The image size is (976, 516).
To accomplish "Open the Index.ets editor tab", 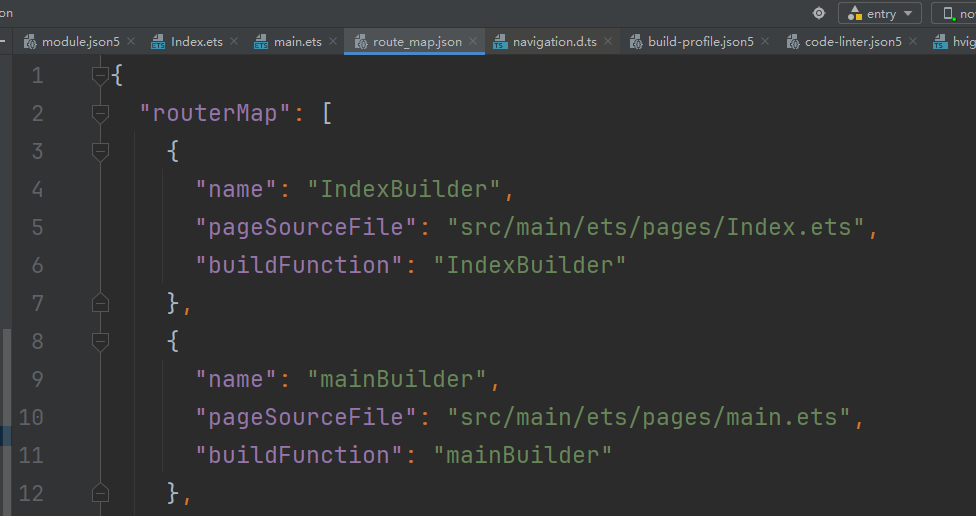I will [196, 42].
